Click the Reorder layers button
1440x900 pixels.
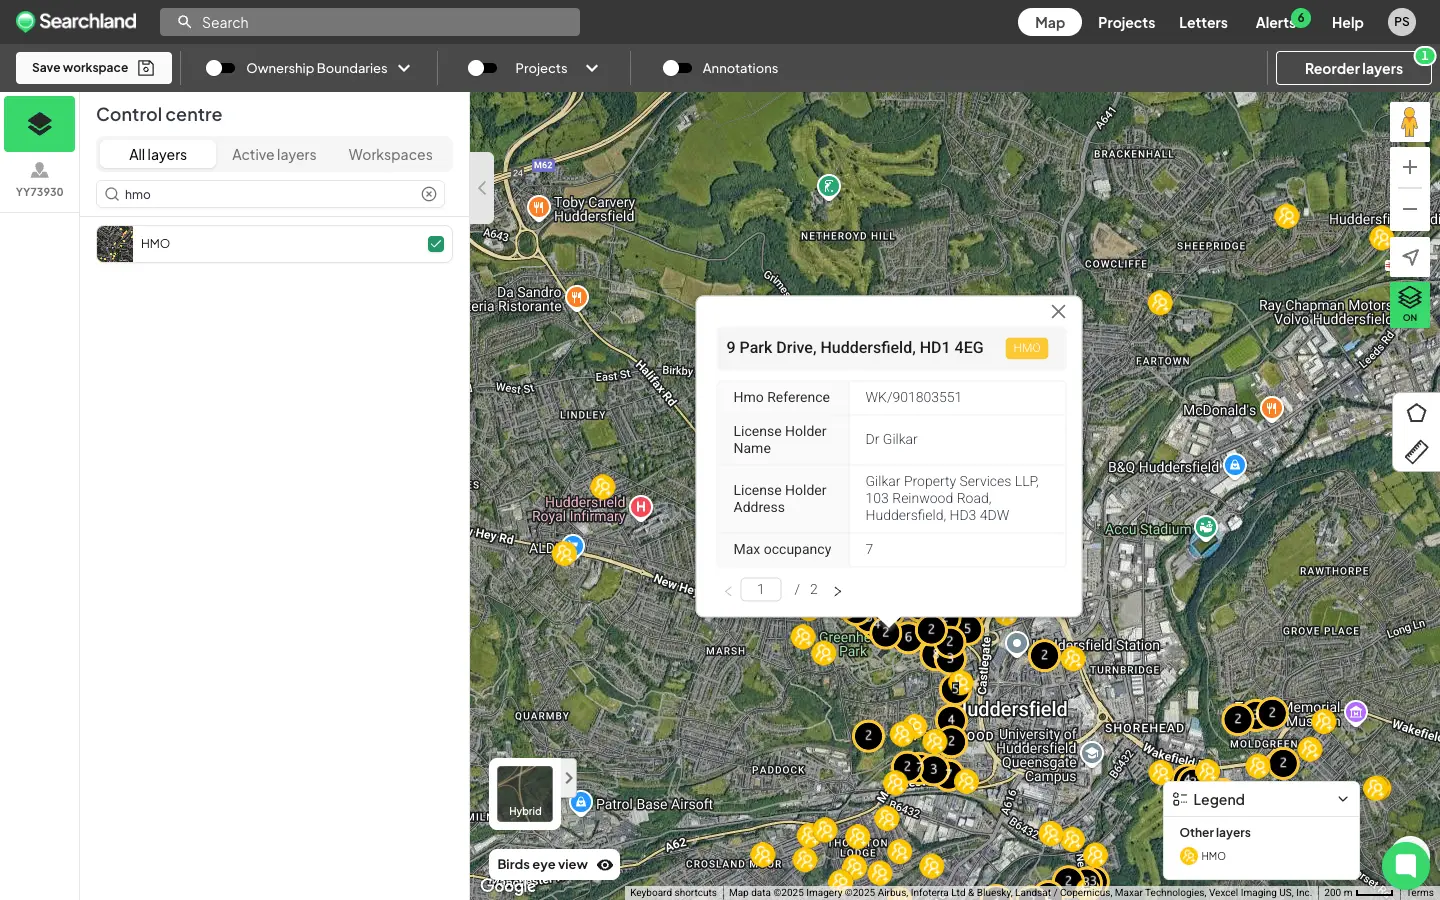click(1353, 68)
